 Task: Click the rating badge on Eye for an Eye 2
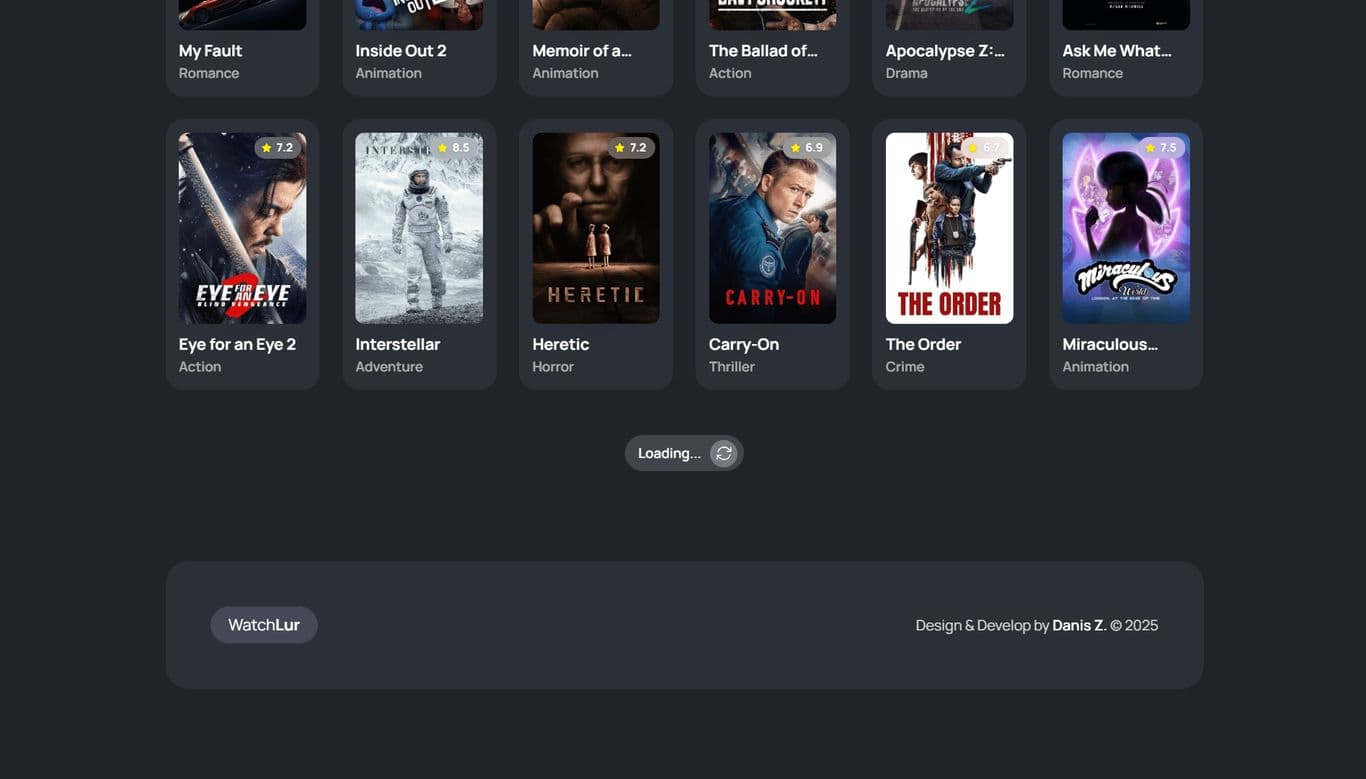(276, 148)
